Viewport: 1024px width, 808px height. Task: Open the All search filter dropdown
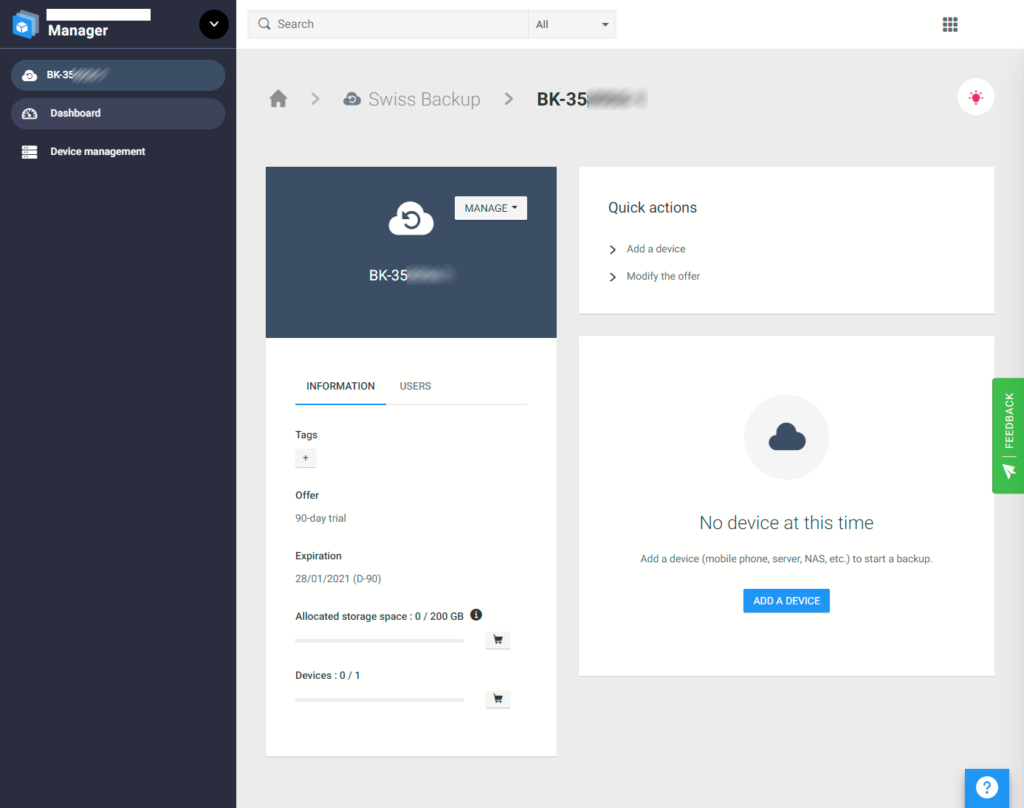(572, 24)
